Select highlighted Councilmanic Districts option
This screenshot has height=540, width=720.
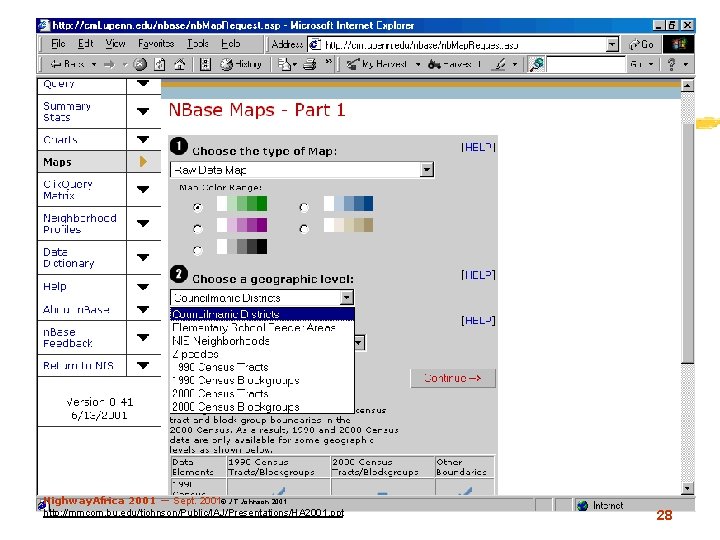[262, 314]
